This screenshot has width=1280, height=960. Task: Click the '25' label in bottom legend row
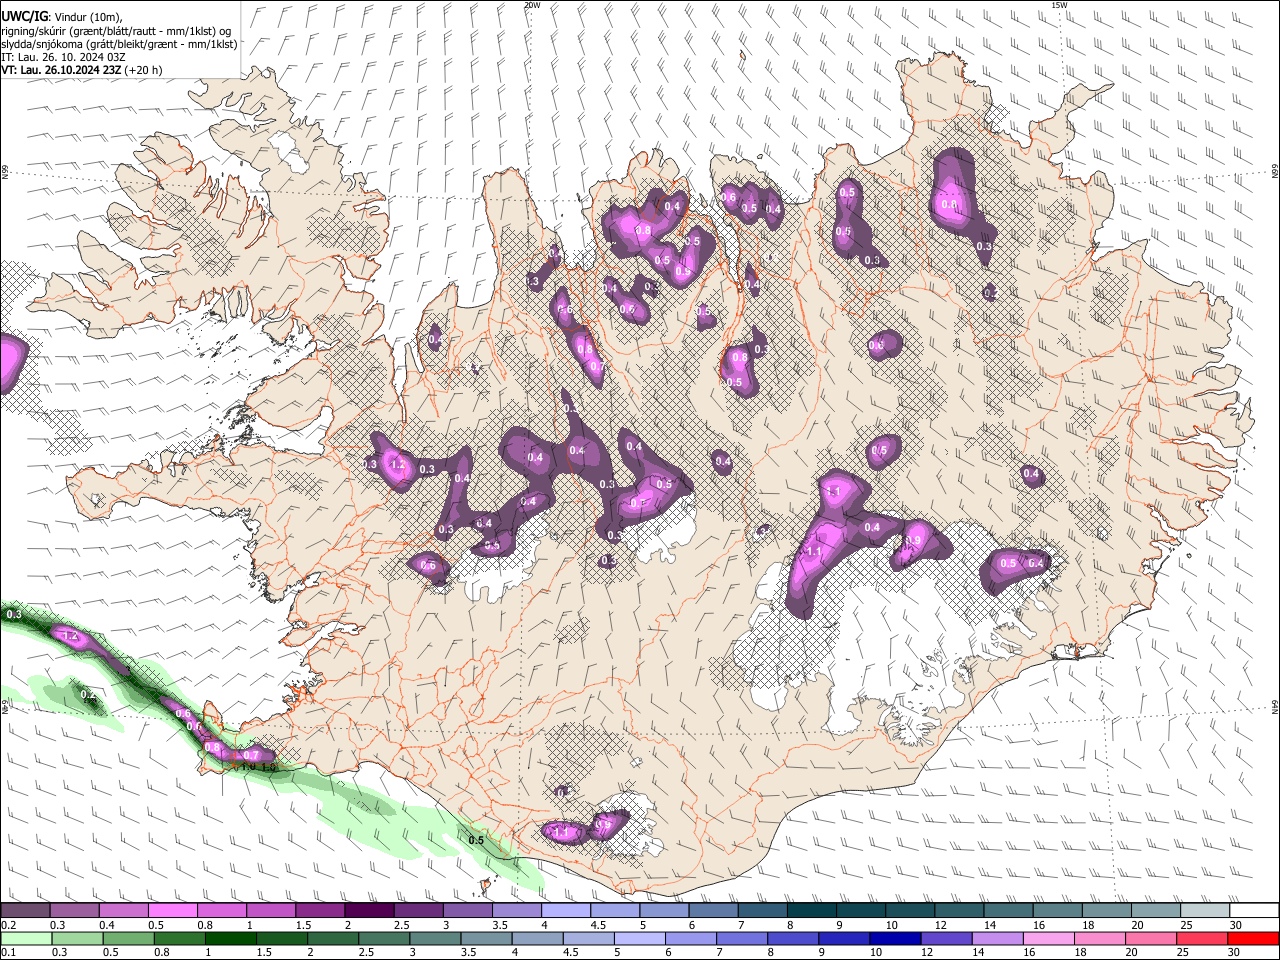pos(1185,953)
